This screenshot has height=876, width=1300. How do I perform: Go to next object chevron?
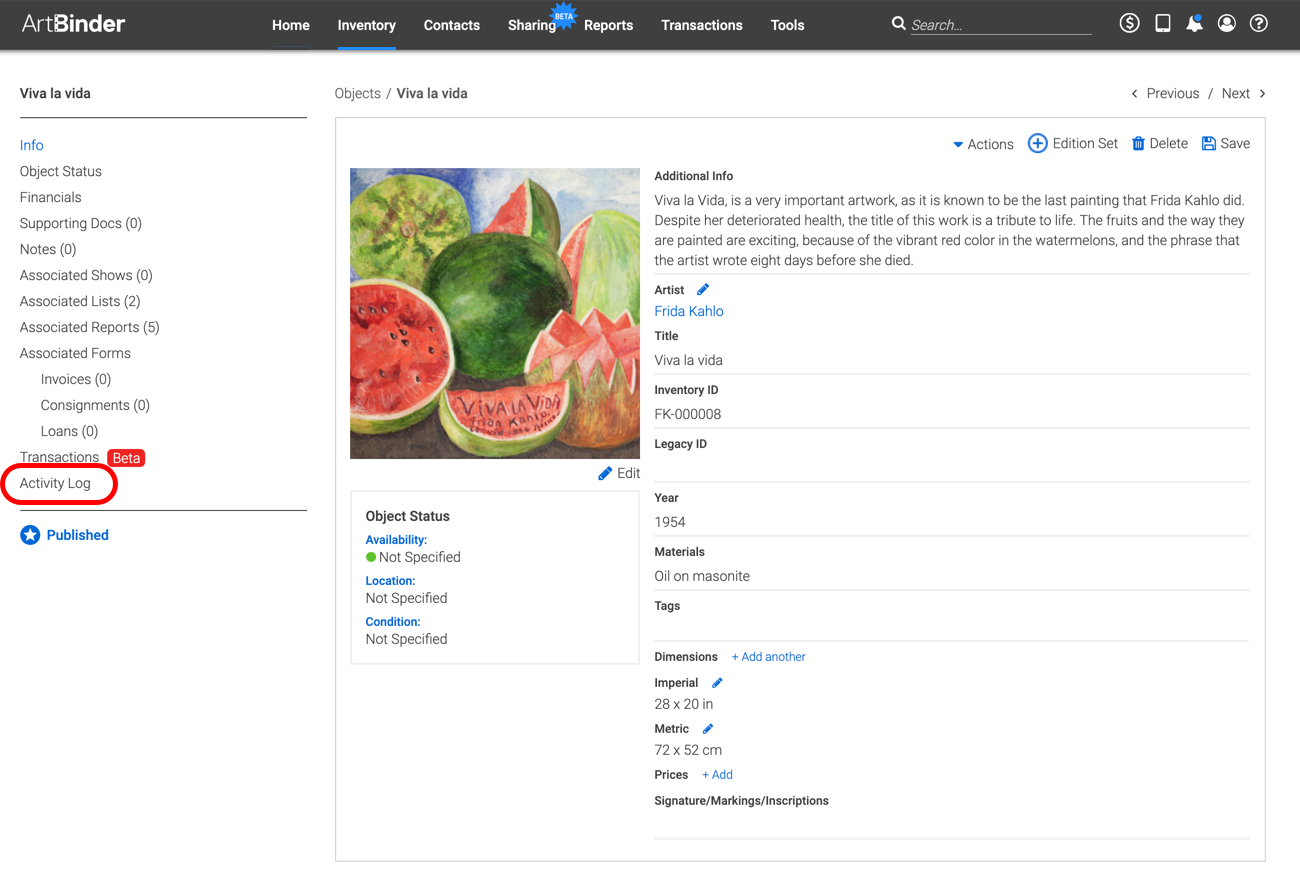1262,93
